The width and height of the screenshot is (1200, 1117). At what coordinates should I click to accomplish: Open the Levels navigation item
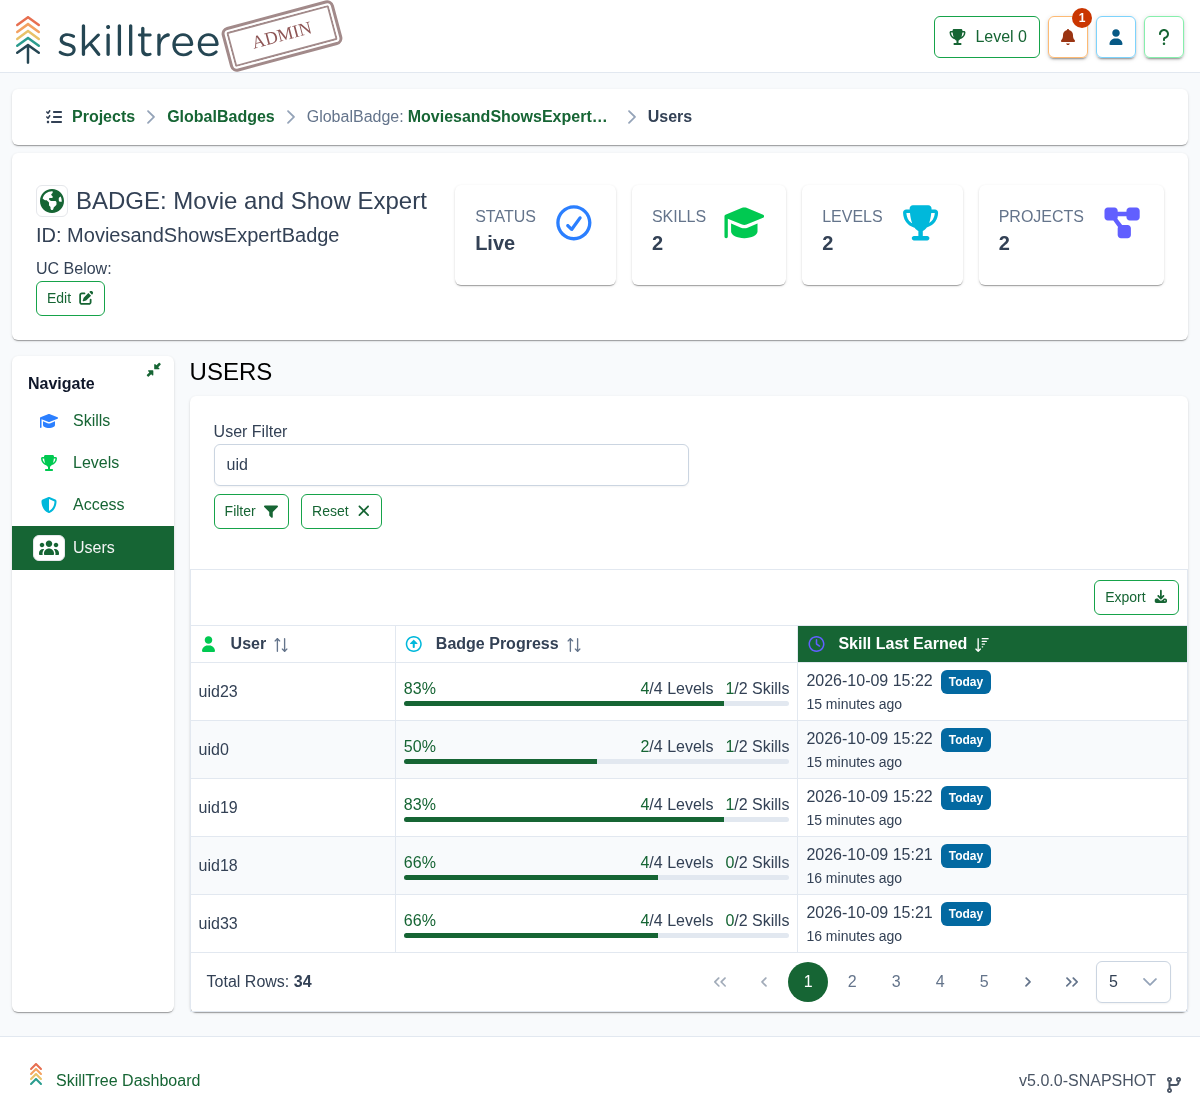(92, 463)
